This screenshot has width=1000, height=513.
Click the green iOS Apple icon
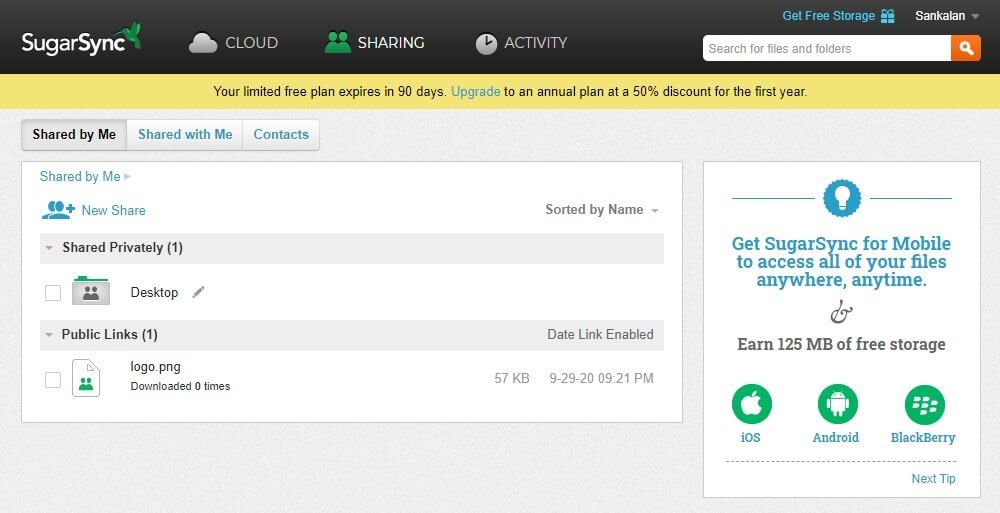click(751, 405)
